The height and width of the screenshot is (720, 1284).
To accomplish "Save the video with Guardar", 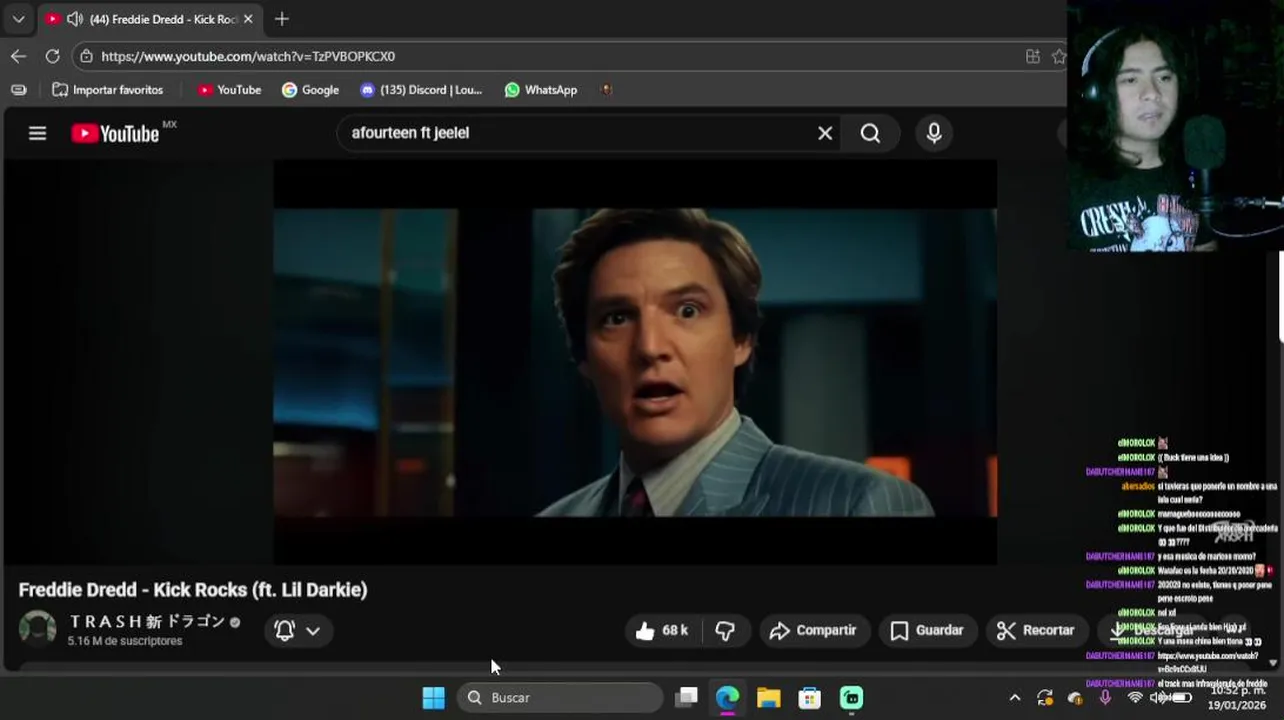I will [x=927, y=630].
